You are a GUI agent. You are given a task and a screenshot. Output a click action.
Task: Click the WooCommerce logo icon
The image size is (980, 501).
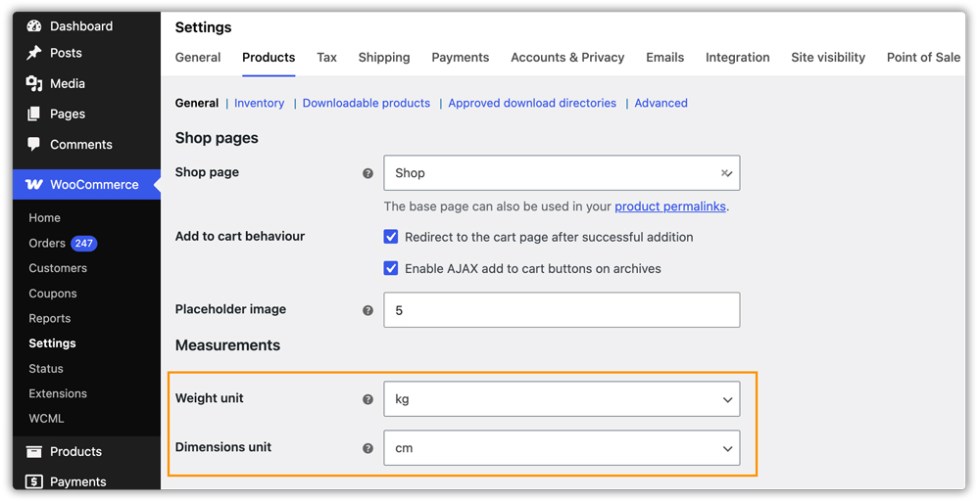[x=34, y=184]
